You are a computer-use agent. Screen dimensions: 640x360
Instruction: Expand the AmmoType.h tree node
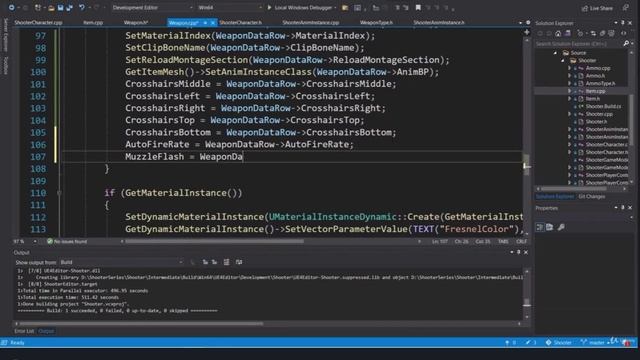tap(570, 83)
